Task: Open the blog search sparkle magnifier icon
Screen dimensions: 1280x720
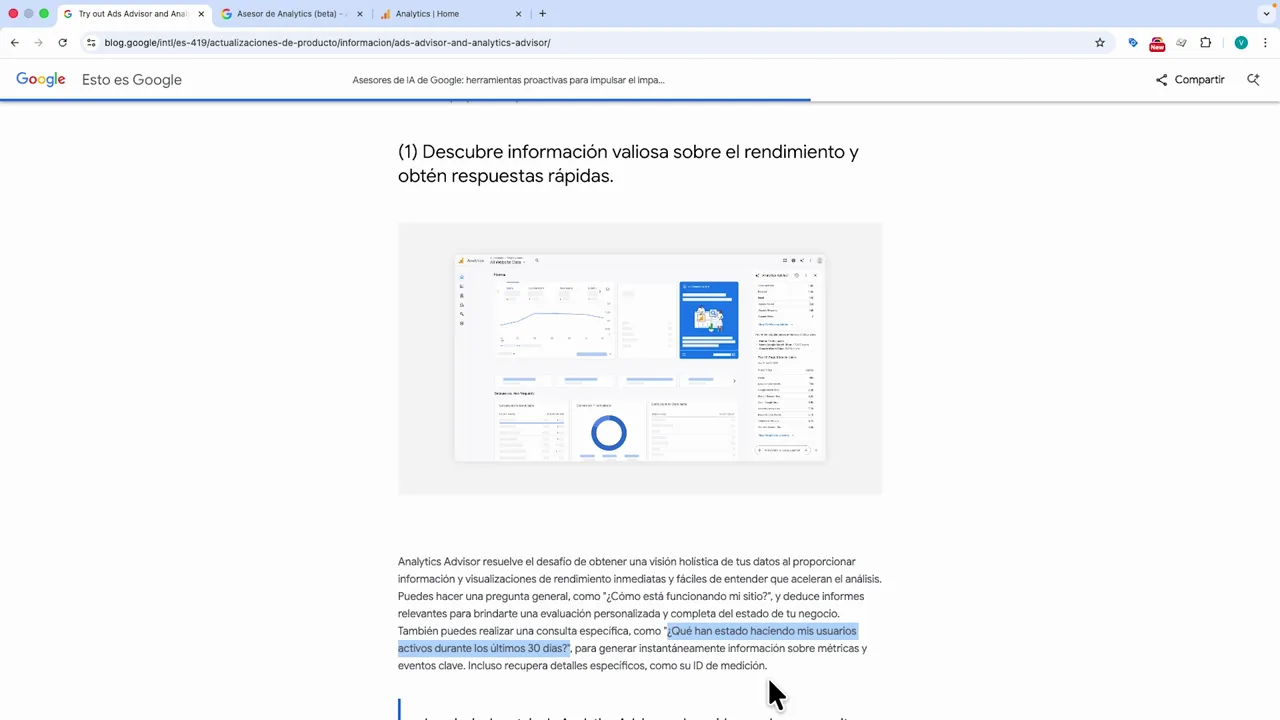Action: (x=1253, y=80)
